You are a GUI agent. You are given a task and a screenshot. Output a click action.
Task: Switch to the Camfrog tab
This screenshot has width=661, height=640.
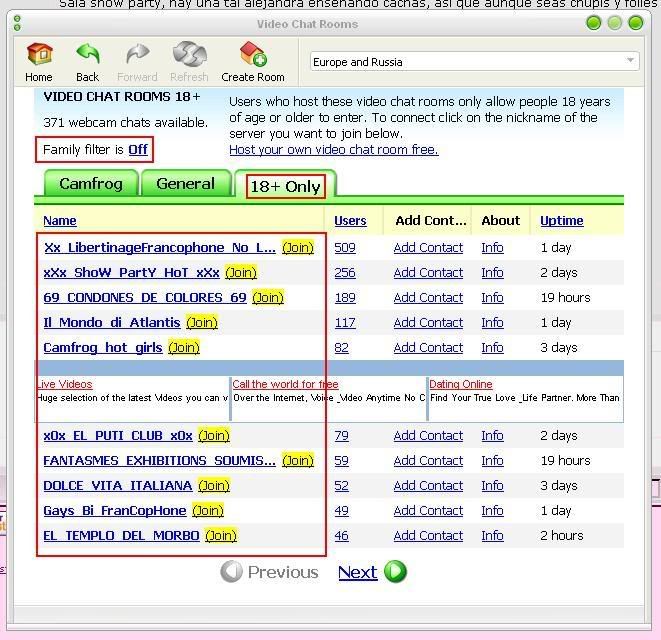pos(91,183)
